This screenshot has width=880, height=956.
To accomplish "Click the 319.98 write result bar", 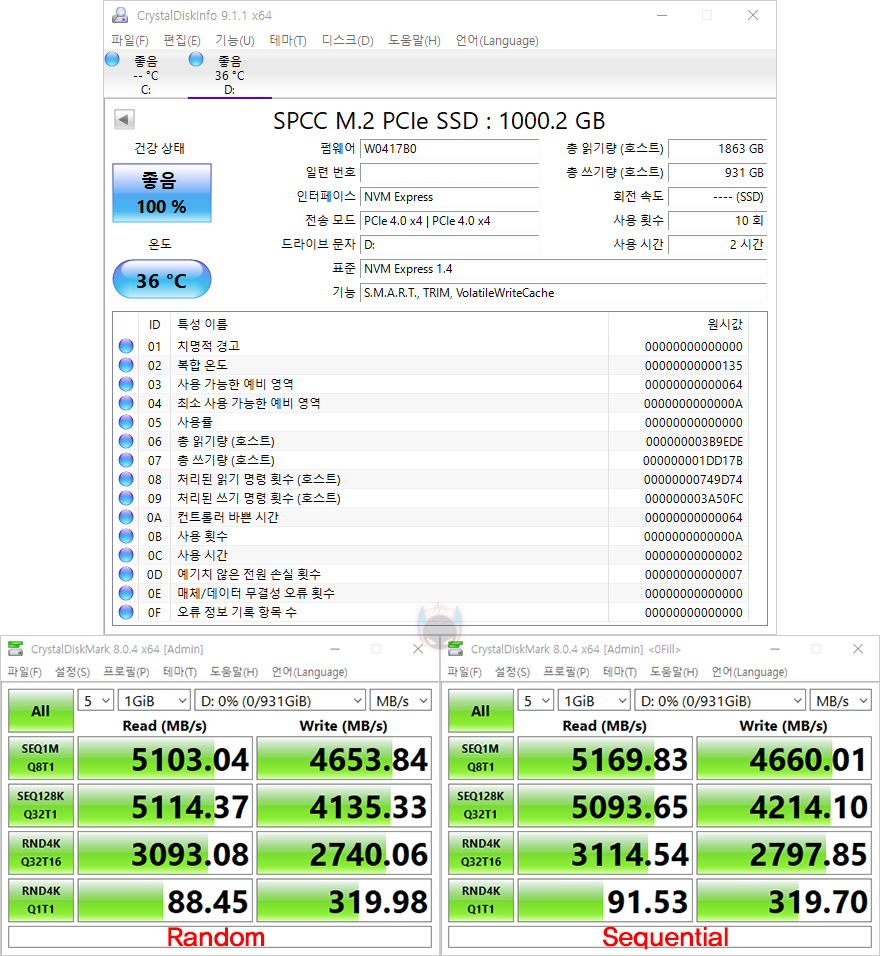I will pyautogui.click(x=344, y=900).
